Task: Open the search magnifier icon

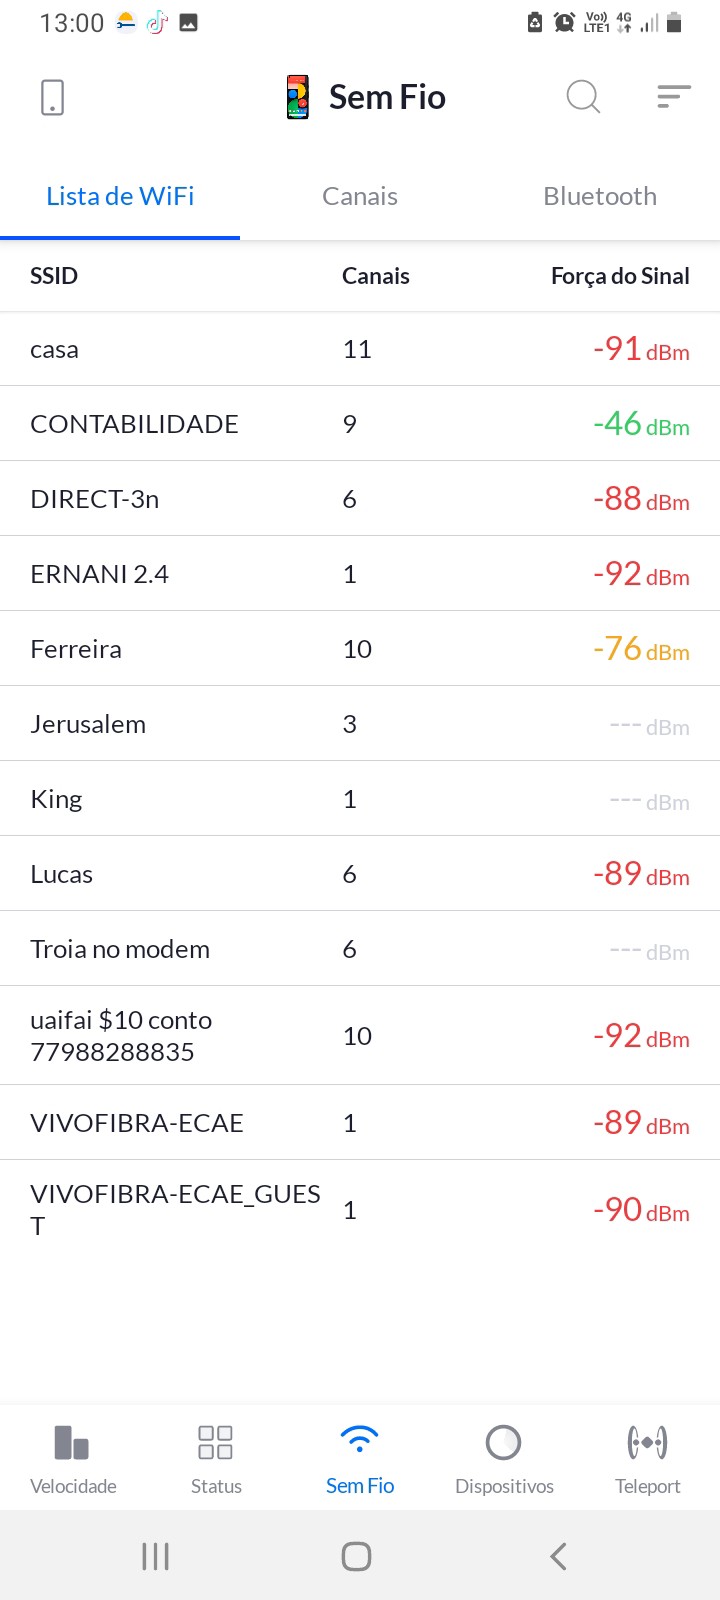Action: pyautogui.click(x=583, y=97)
